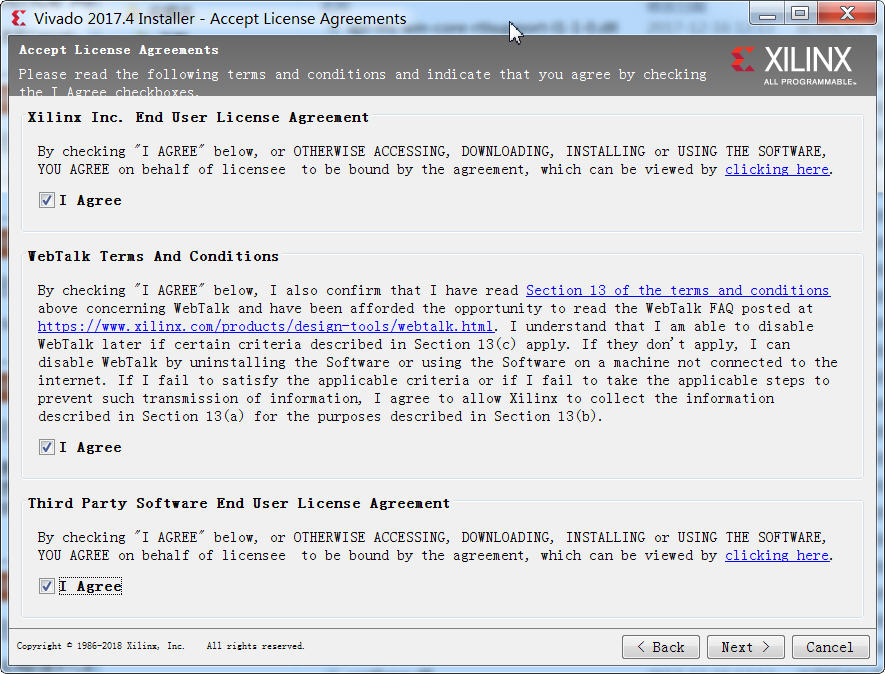Cancel the Vivado installation
Viewport: 885px width, 674px height.
tap(830, 647)
